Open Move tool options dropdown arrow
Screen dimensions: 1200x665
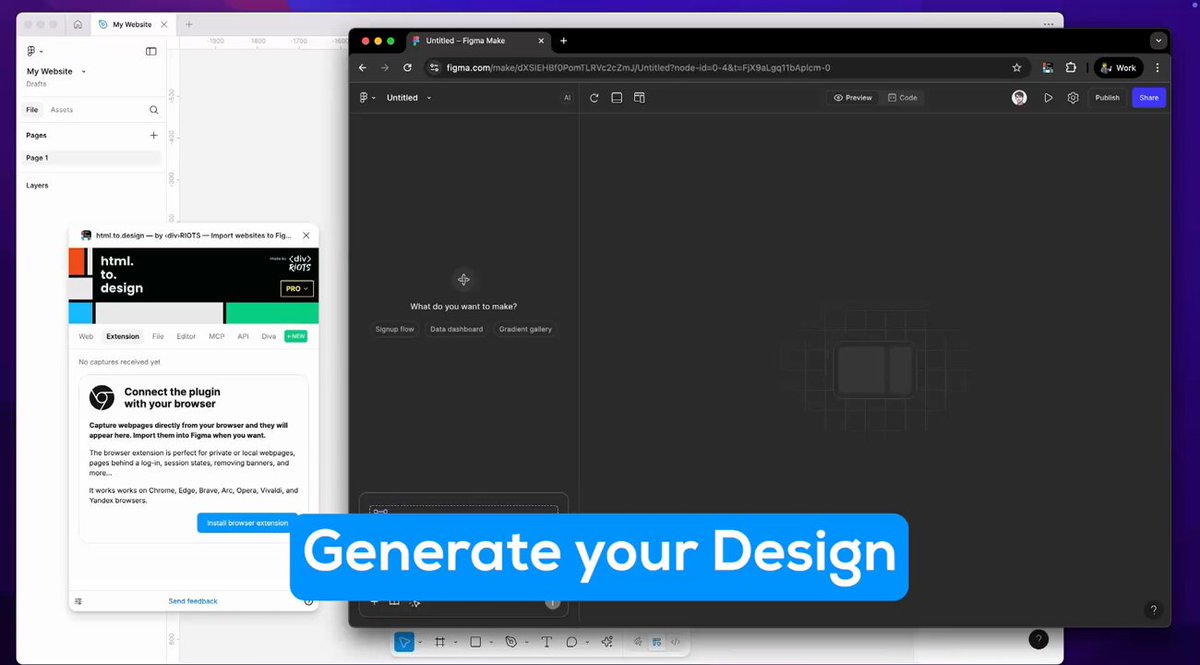420,642
